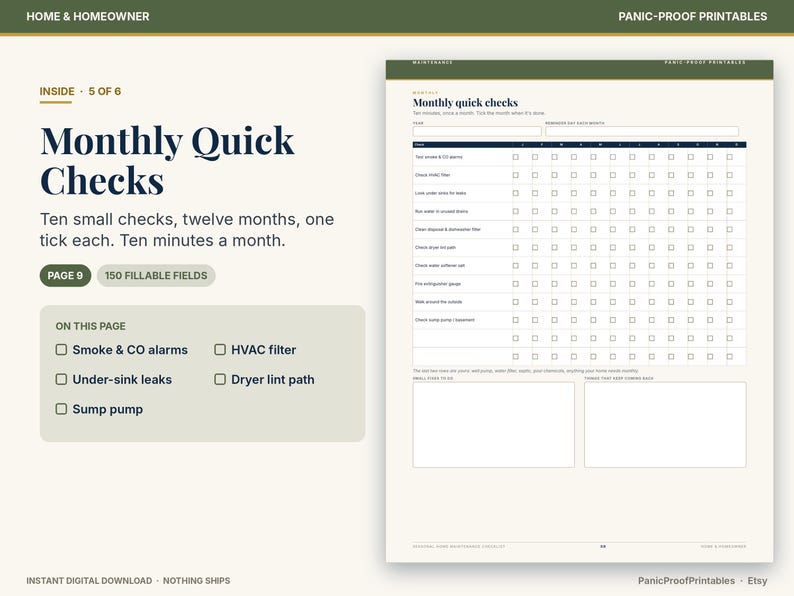Click the 150 FILLABLE FIELDS pill
794x596 pixels.
coord(156,275)
